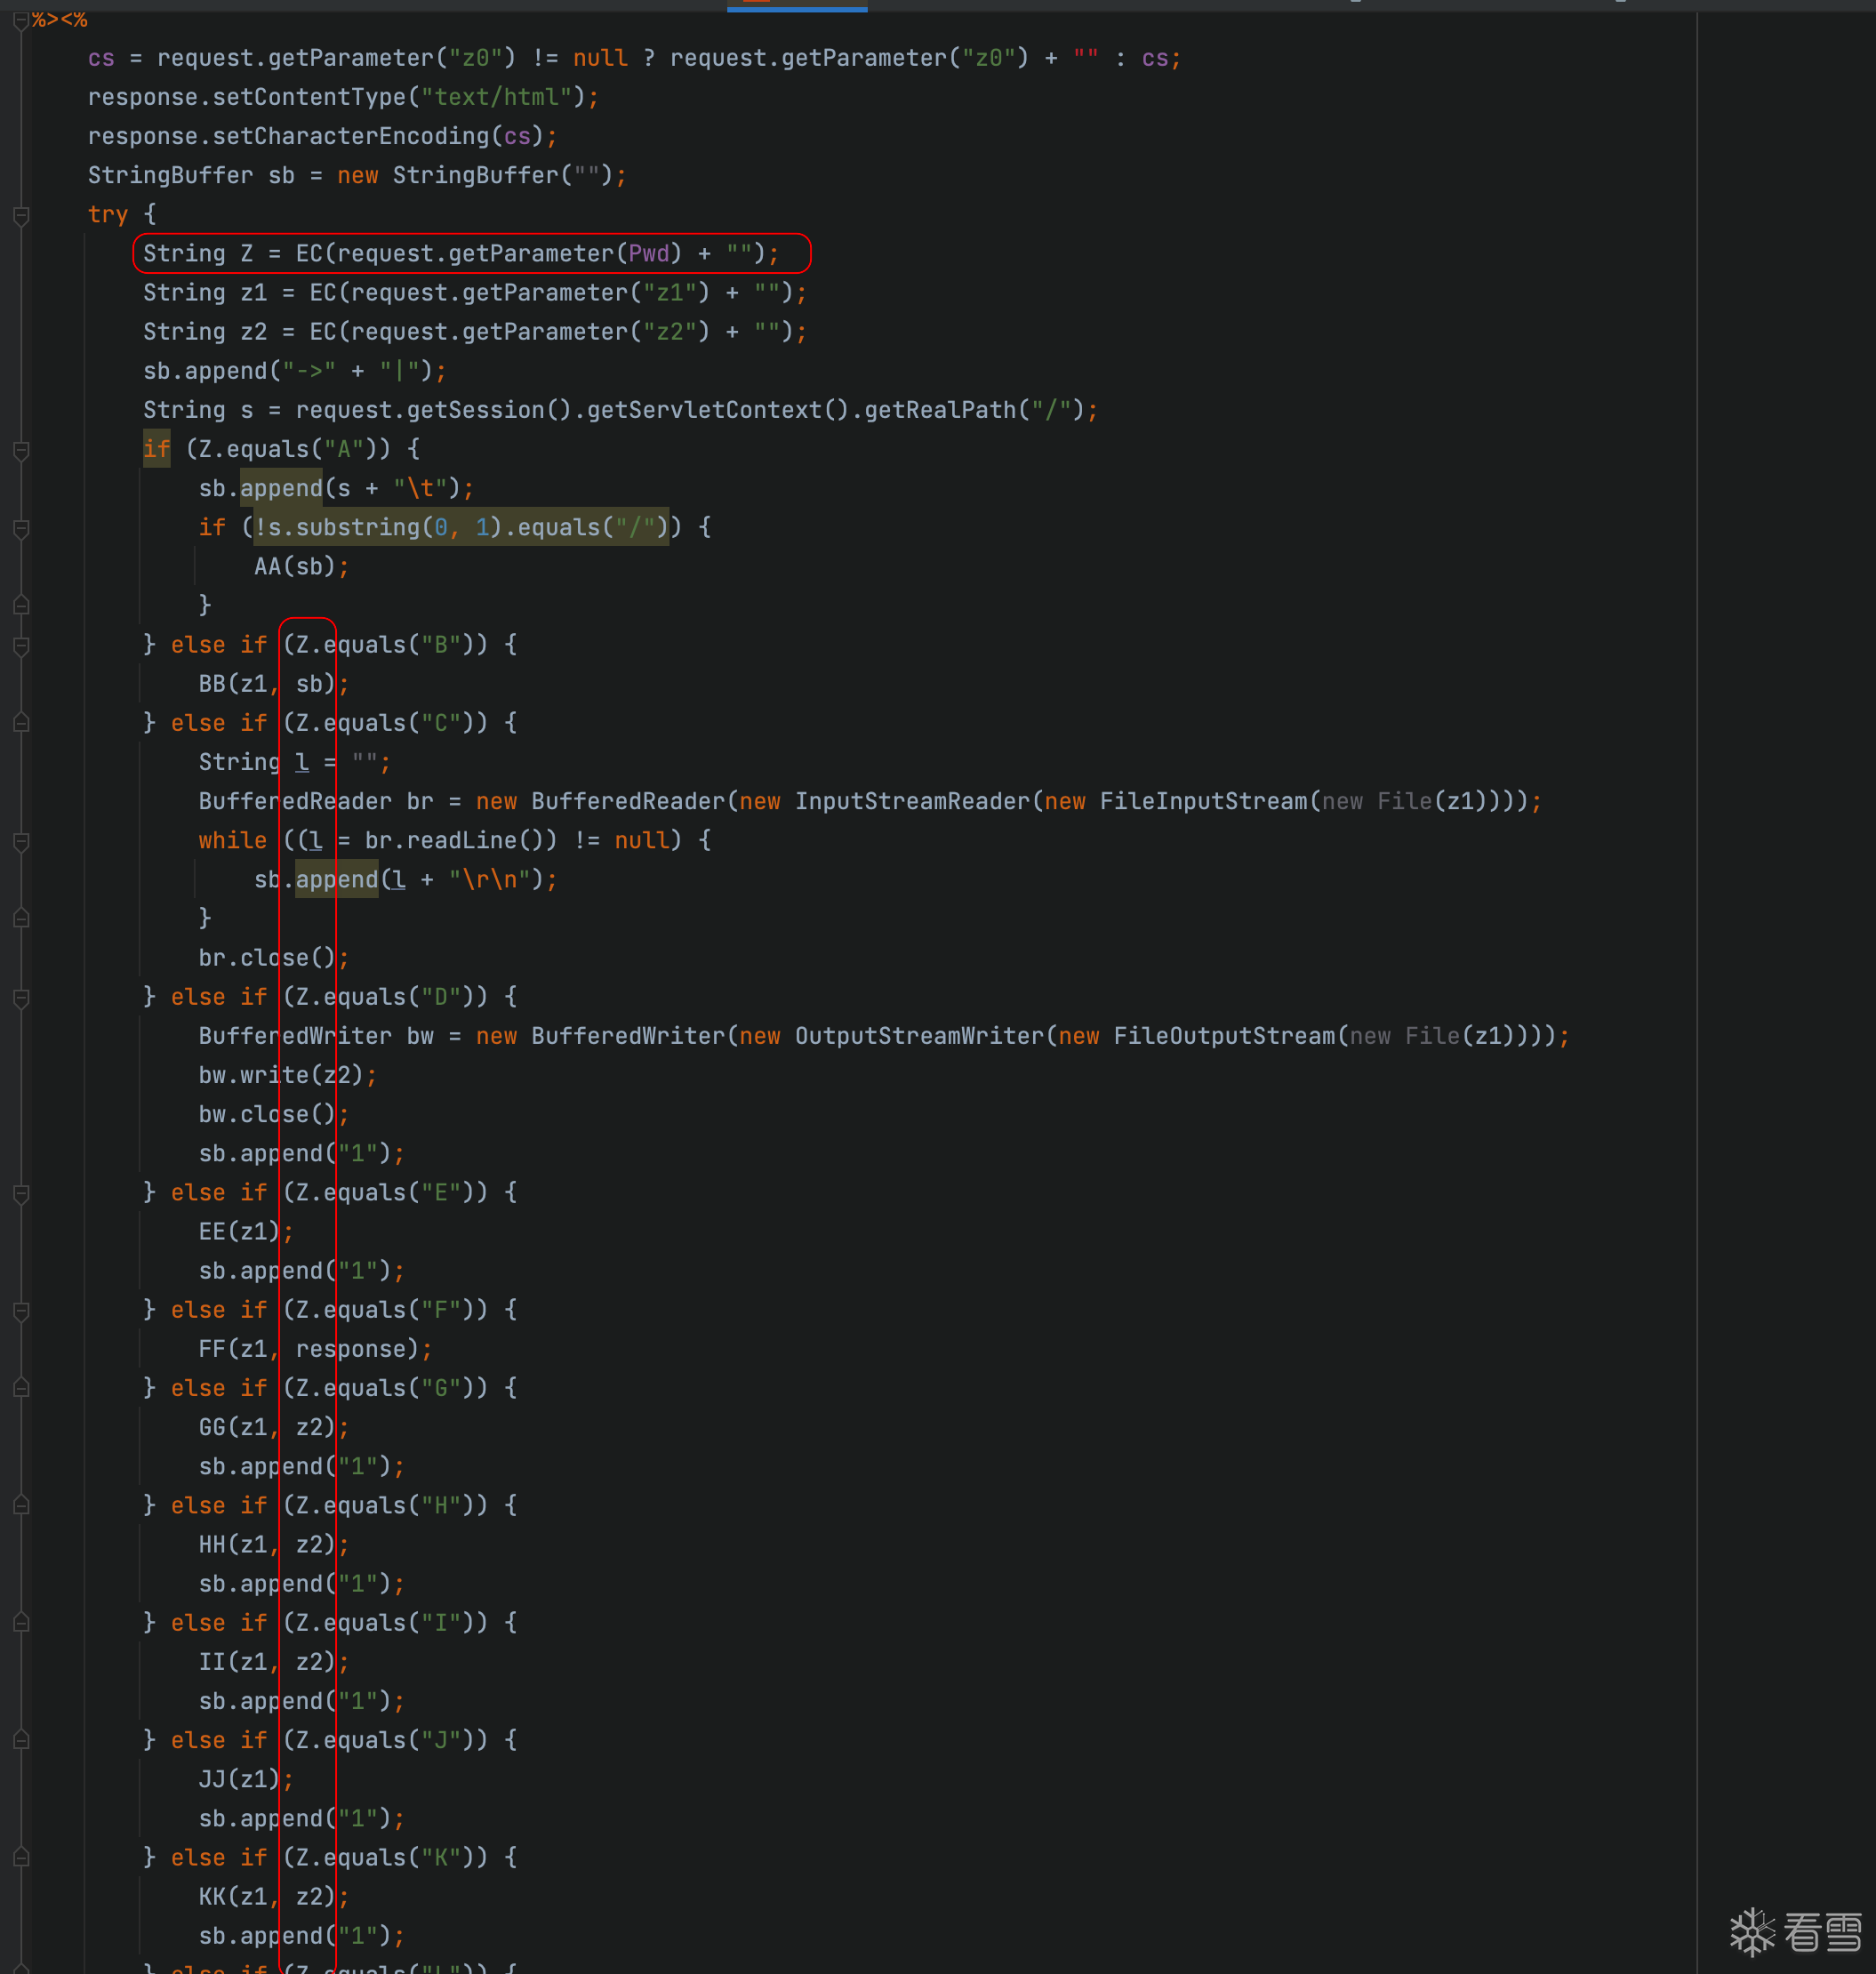
Task: Fold the while br.readLine loop
Action: (21, 841)
